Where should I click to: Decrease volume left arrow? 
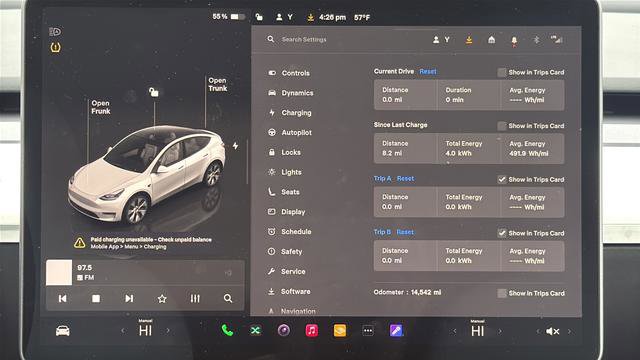pyautogui.click(x=538, y=331)
